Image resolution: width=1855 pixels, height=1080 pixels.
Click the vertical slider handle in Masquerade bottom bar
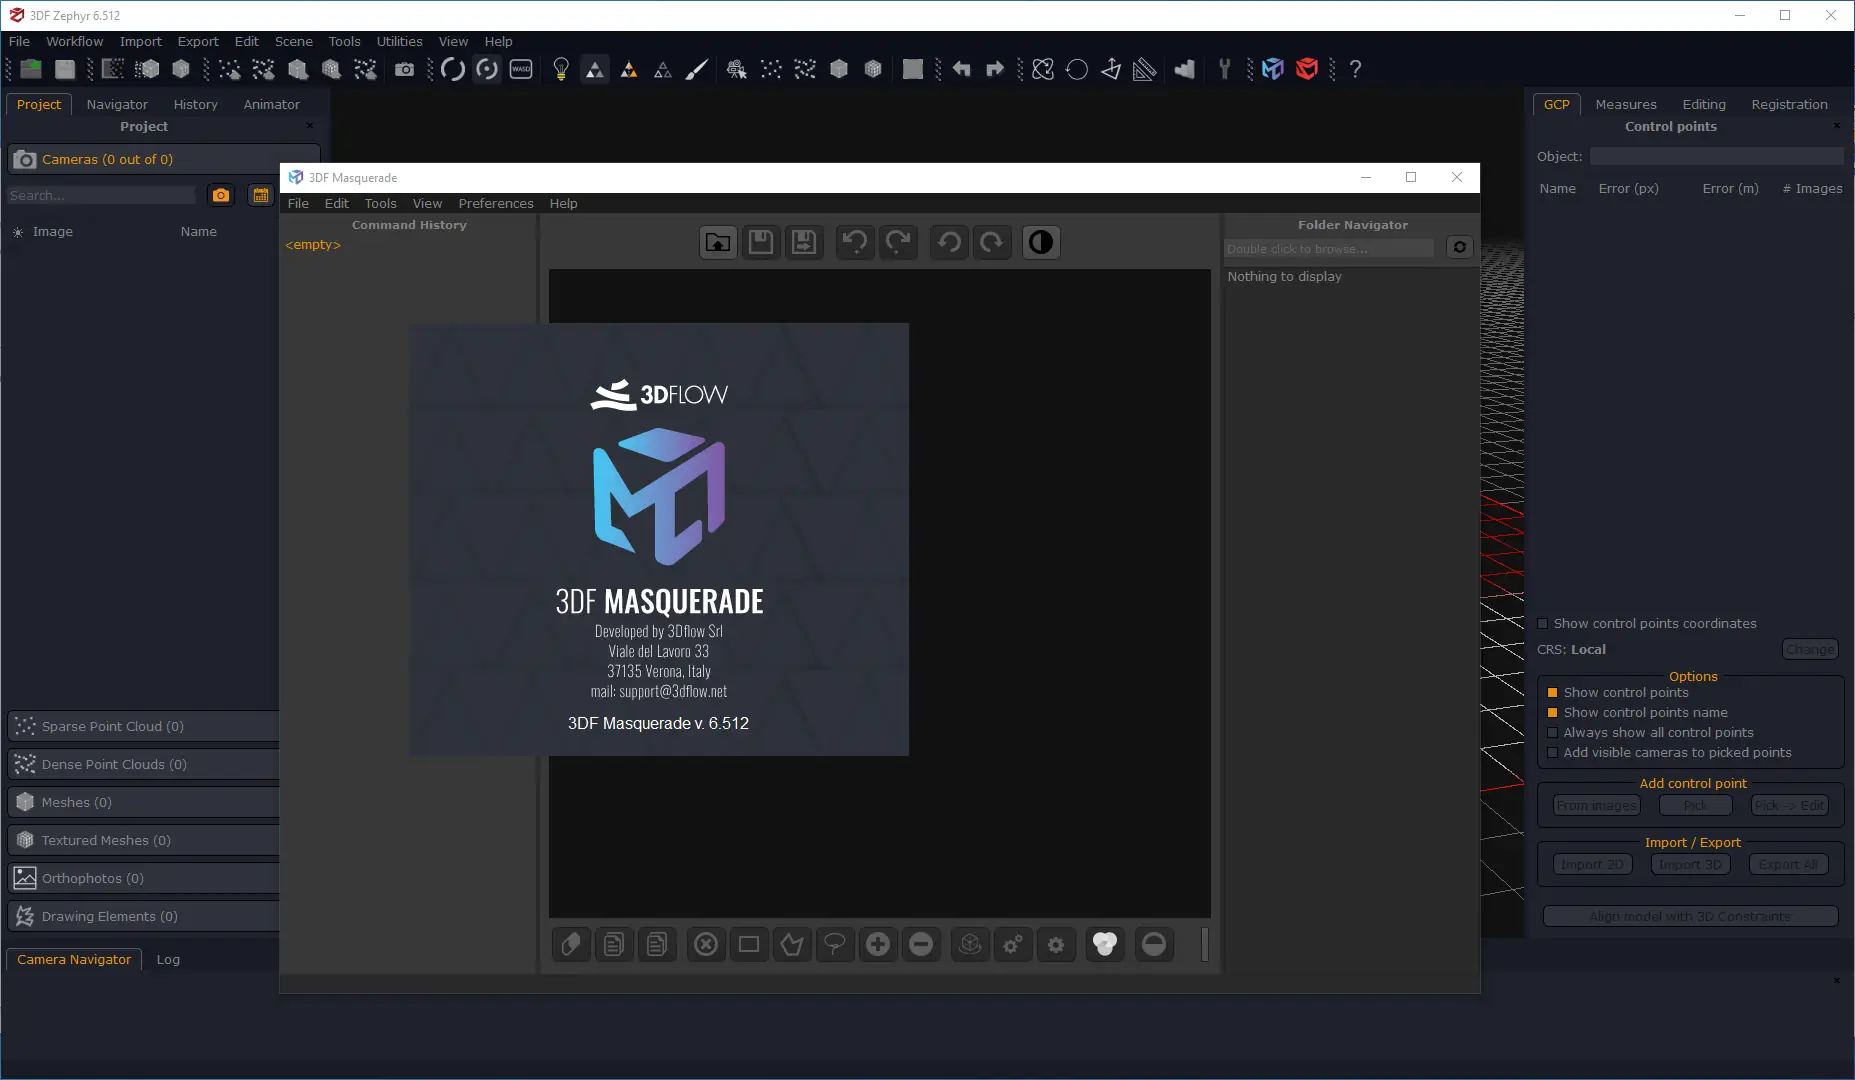click(x=1204, y=944)
